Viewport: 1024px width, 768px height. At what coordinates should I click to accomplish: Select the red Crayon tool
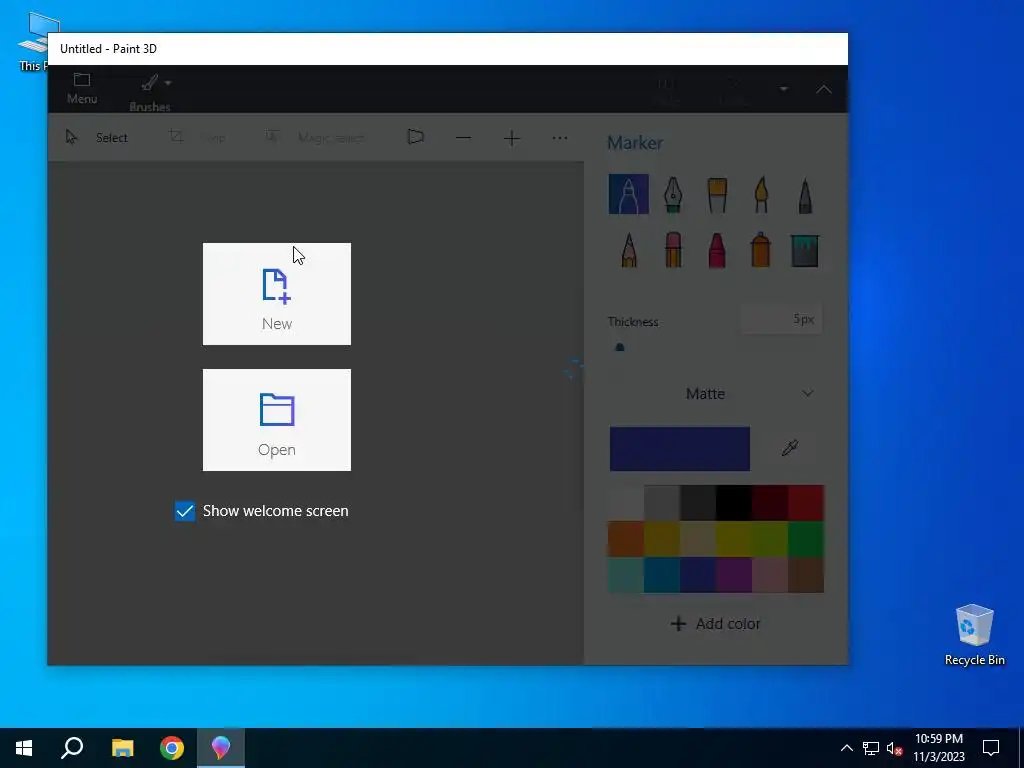717,250
